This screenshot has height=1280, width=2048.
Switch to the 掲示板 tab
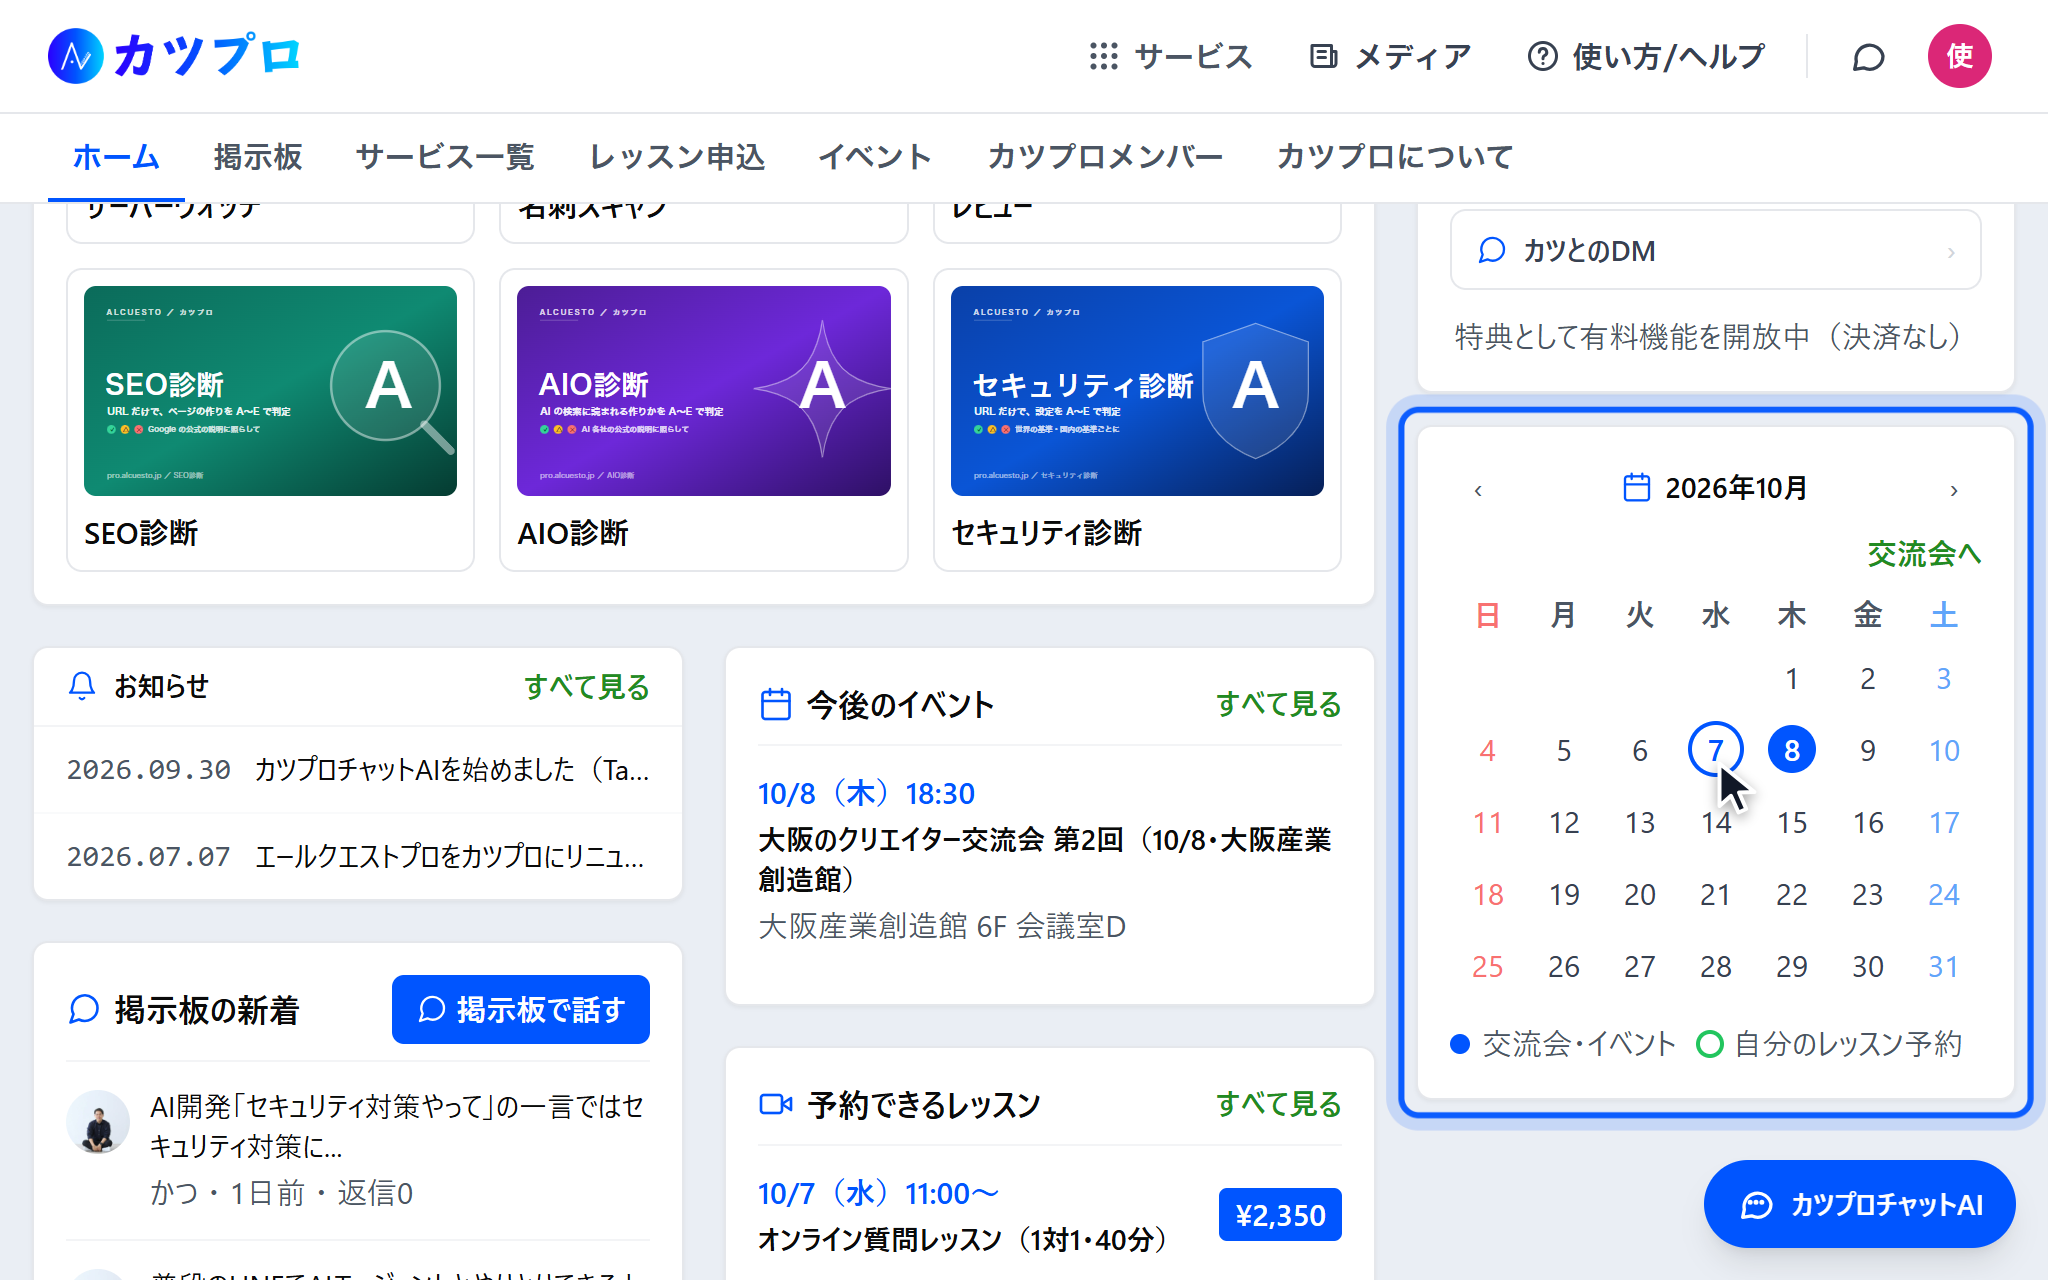258,157
